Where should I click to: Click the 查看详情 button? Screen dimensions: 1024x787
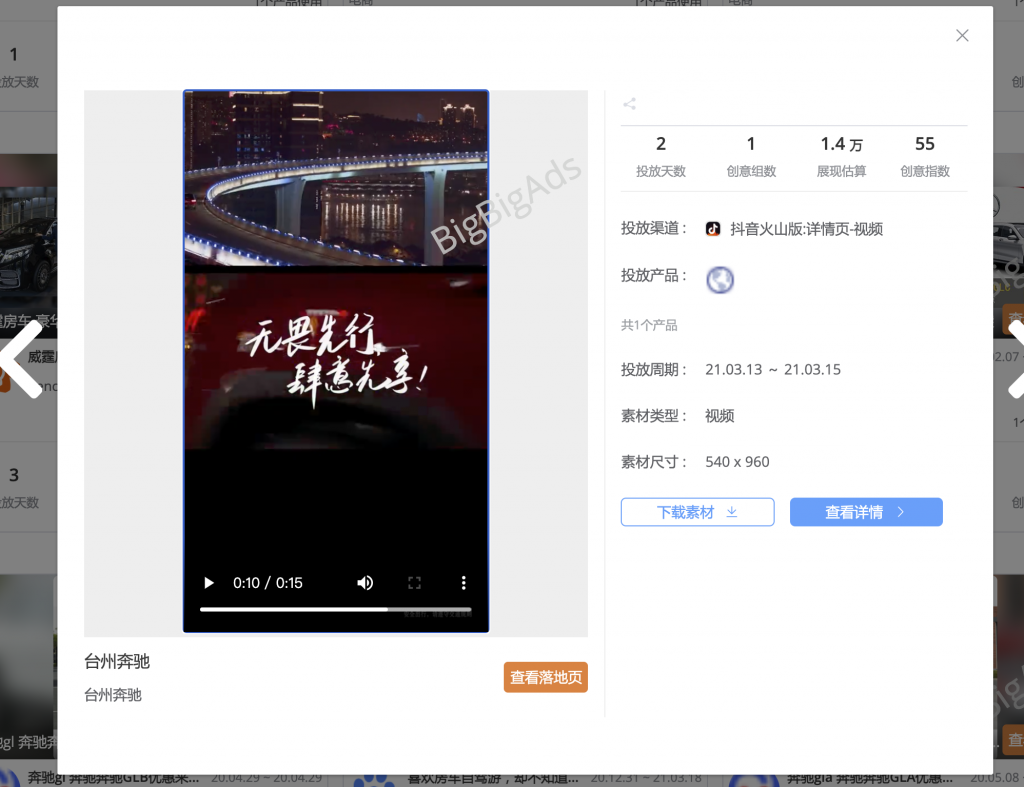pyautogui.click(x=866, y=512)
